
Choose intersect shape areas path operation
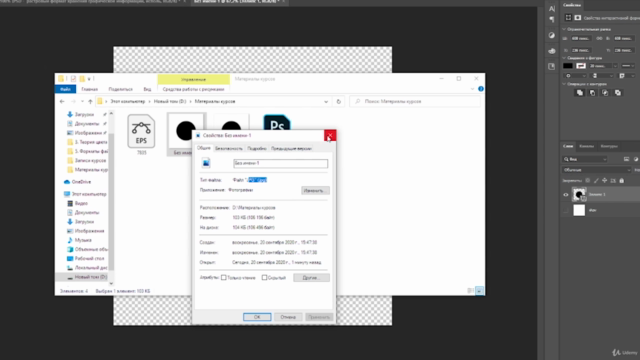point(605,93)
